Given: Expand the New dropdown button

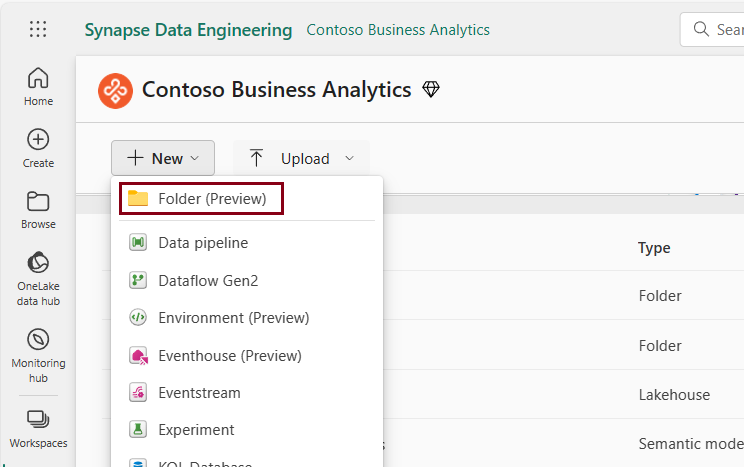Looking at the screenshot, I should point(163,158).
